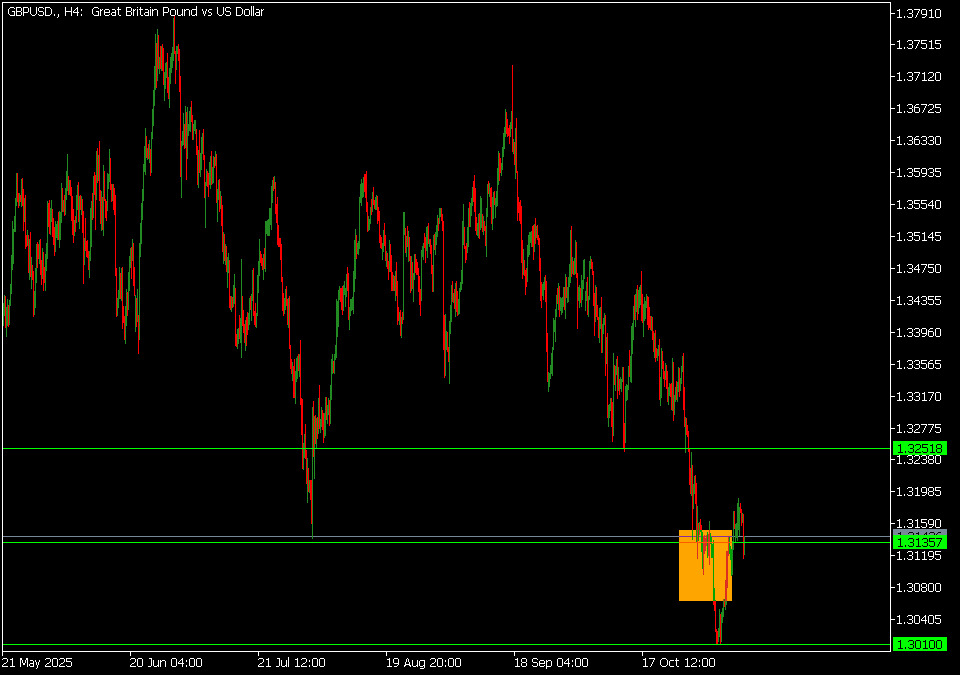Click the green 1.30100 price label
The image size is (960, 675).
pyautogui.click(x=919, y=645)
